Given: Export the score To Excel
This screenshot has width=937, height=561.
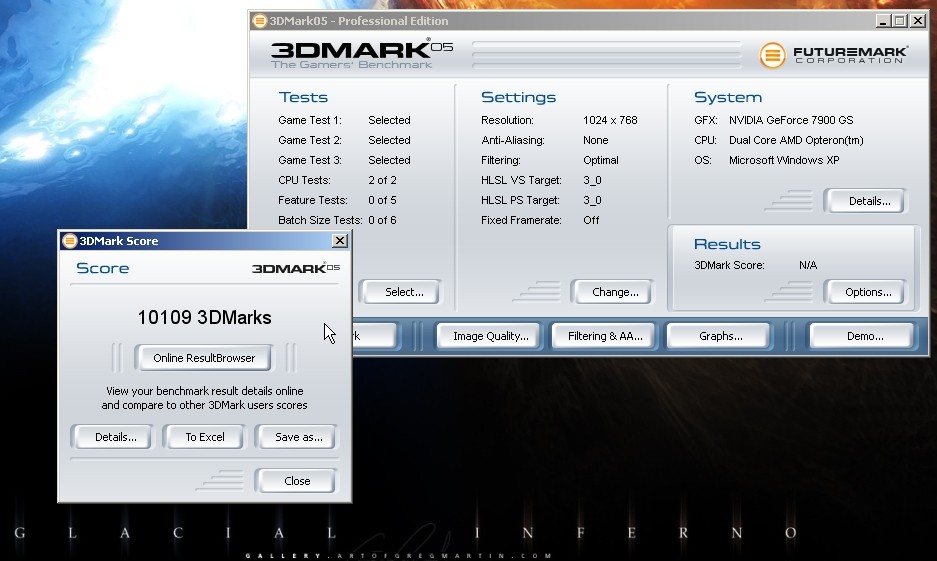Looking at the screenshot, I should pyautogui.click(x=204, y=437).
